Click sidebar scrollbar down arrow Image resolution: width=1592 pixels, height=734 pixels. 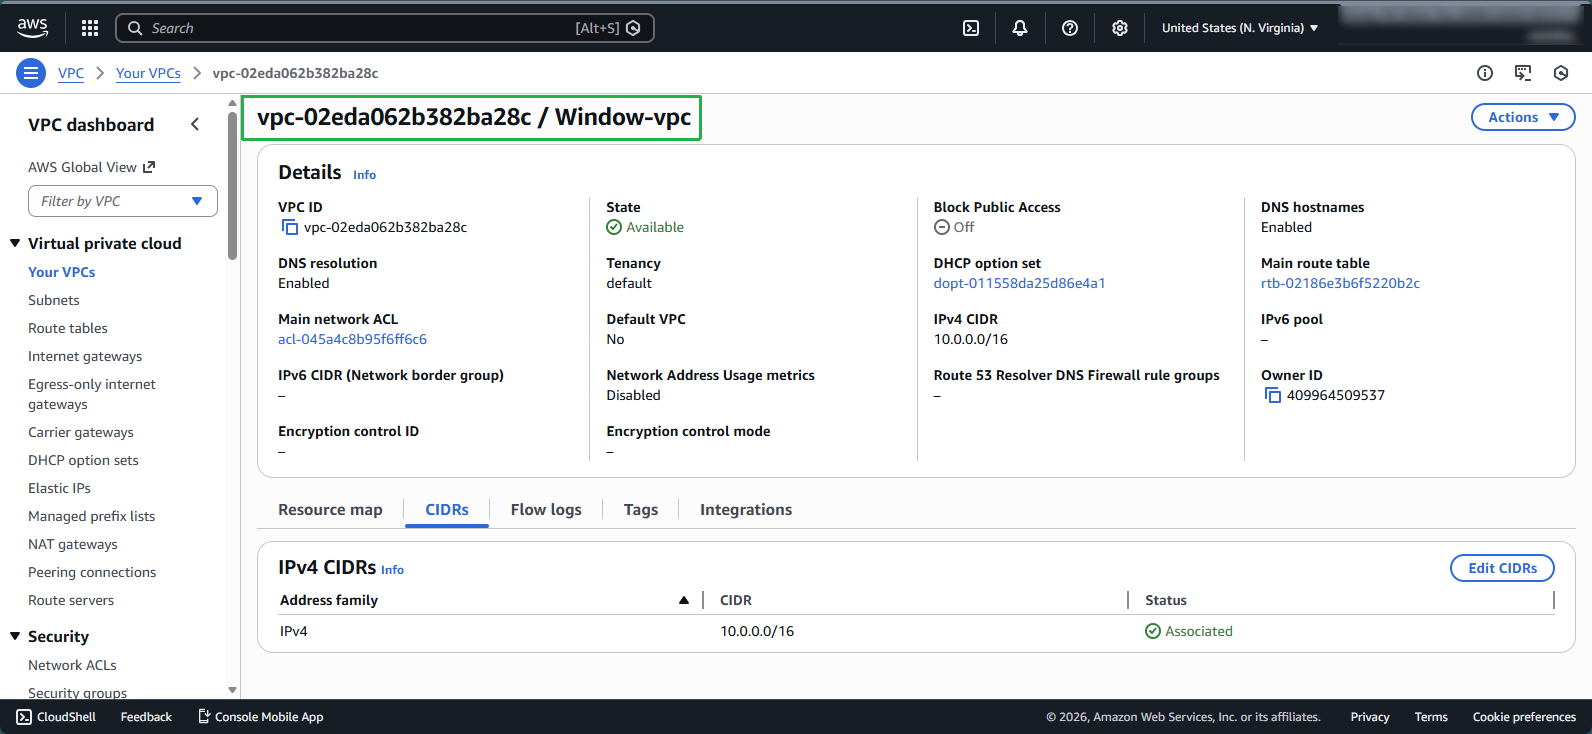(233, 690)
